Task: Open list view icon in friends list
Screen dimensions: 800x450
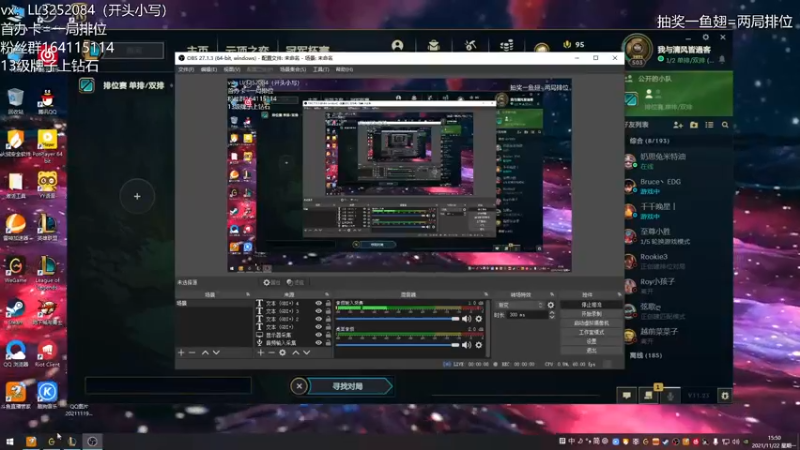Action: [x=709, y=124]
